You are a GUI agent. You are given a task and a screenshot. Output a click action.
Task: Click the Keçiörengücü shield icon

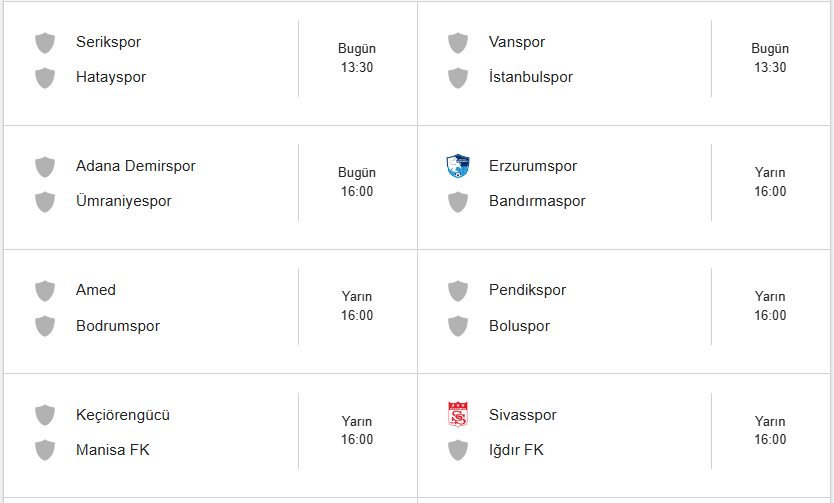click(x=45, y=414)
